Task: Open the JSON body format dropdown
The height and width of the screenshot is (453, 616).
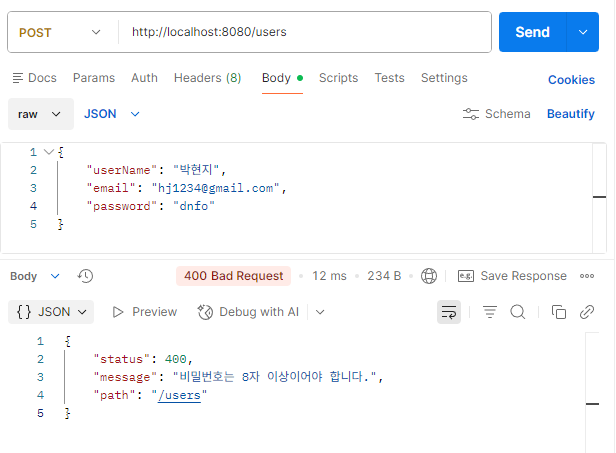Action: click(112, 114)
